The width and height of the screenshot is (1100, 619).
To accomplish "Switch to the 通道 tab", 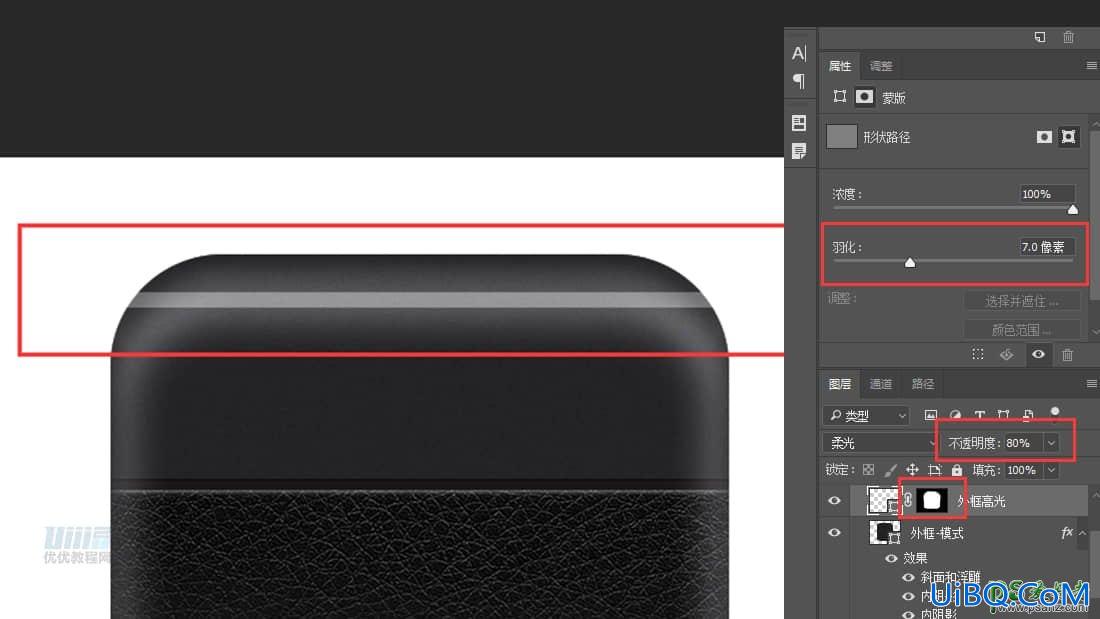I will (881, 384).
